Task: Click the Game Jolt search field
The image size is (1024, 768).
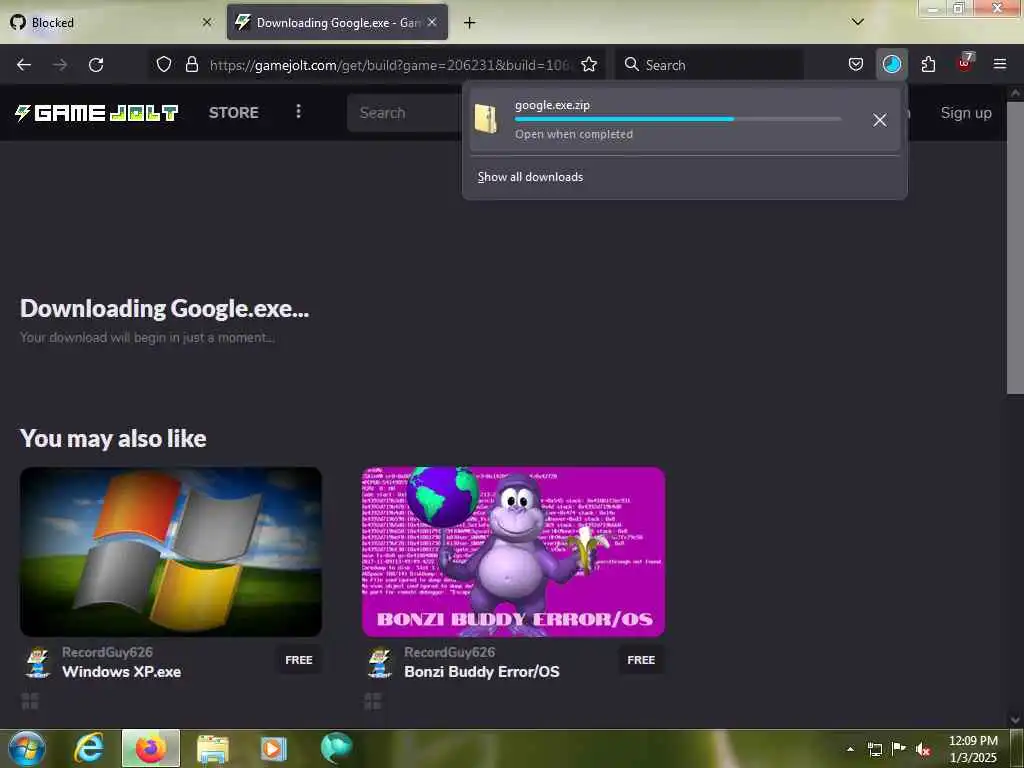Action: pos(405,112)
